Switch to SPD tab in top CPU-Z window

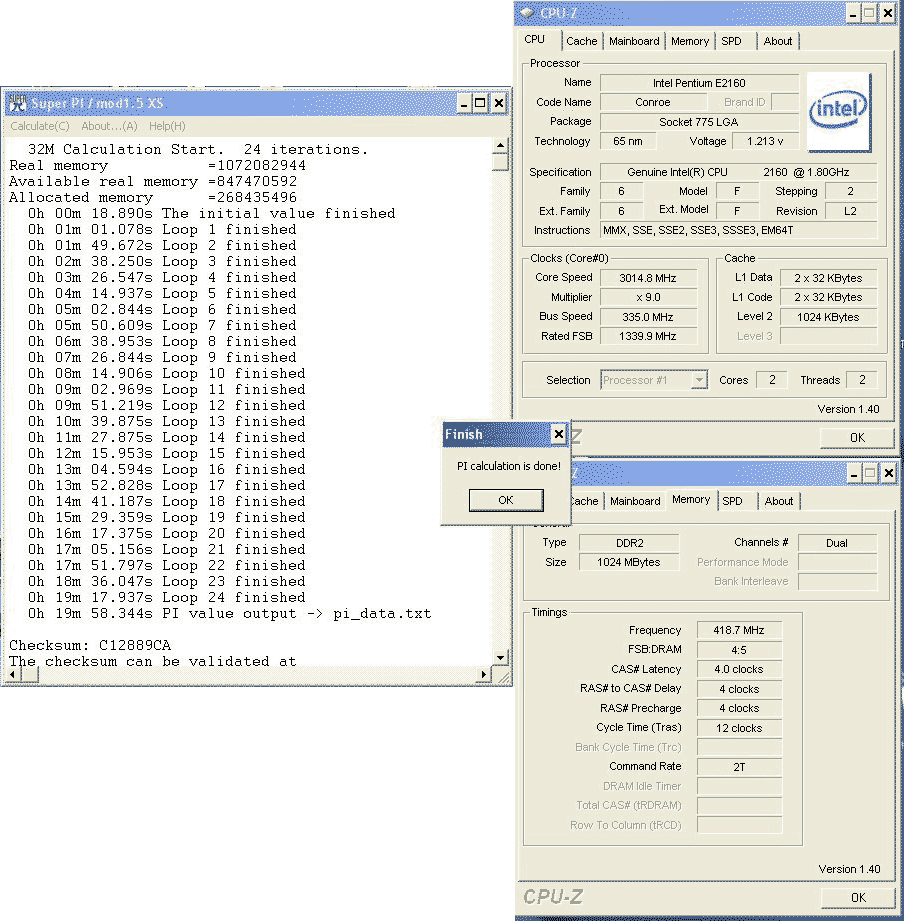coord(731,41)
